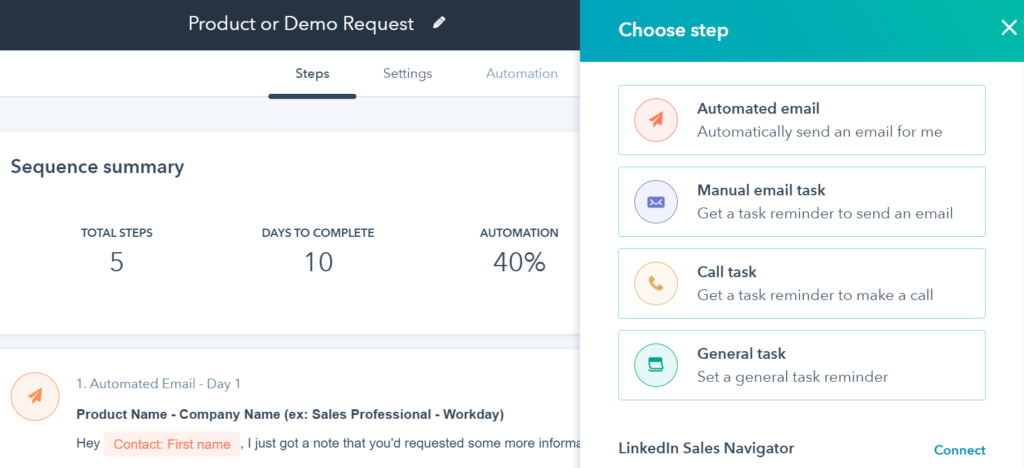Open the Settings tab
This screenshot has width=1024, height=468.
(x=407, y=74)
